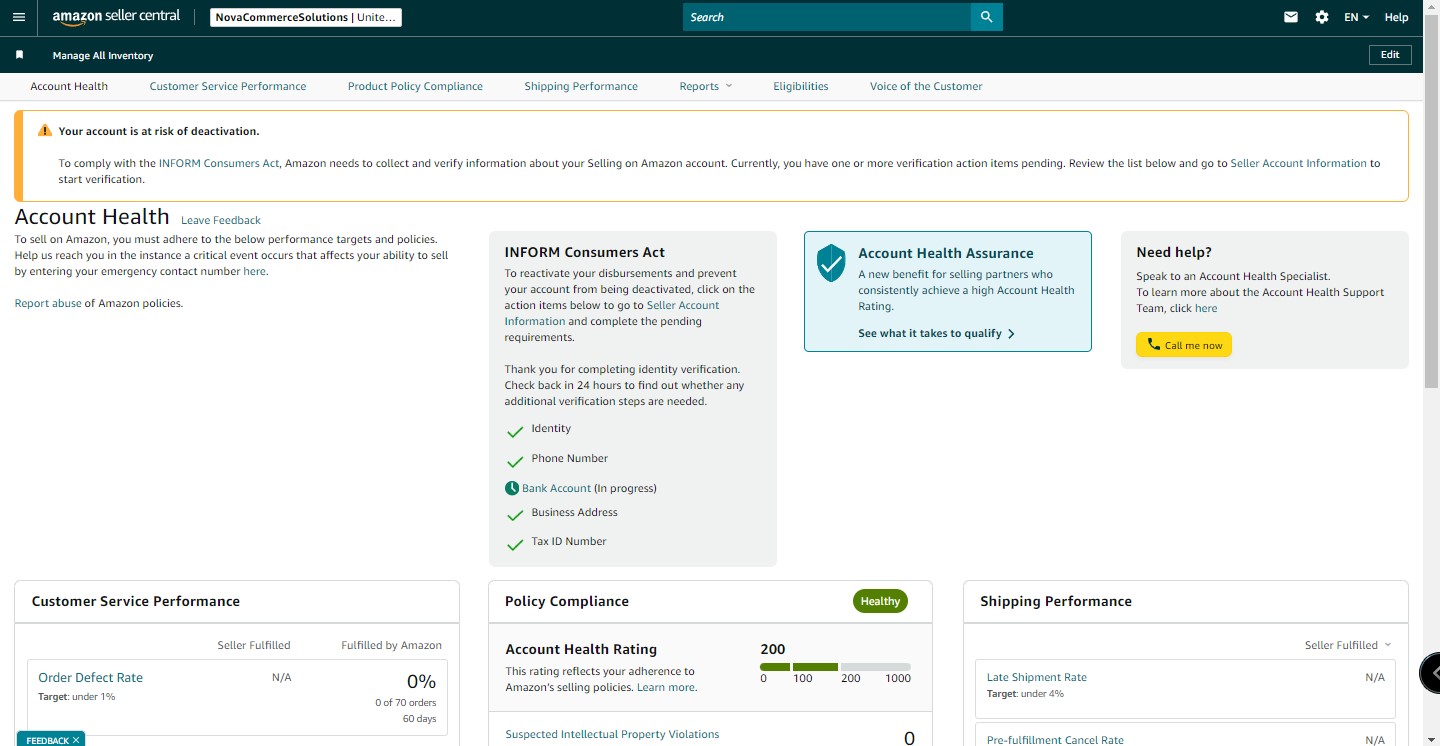The image size is (1440, 746).
Task: Open Suspected Intellectual Property Violations link
Action: (x=612, y=734)
